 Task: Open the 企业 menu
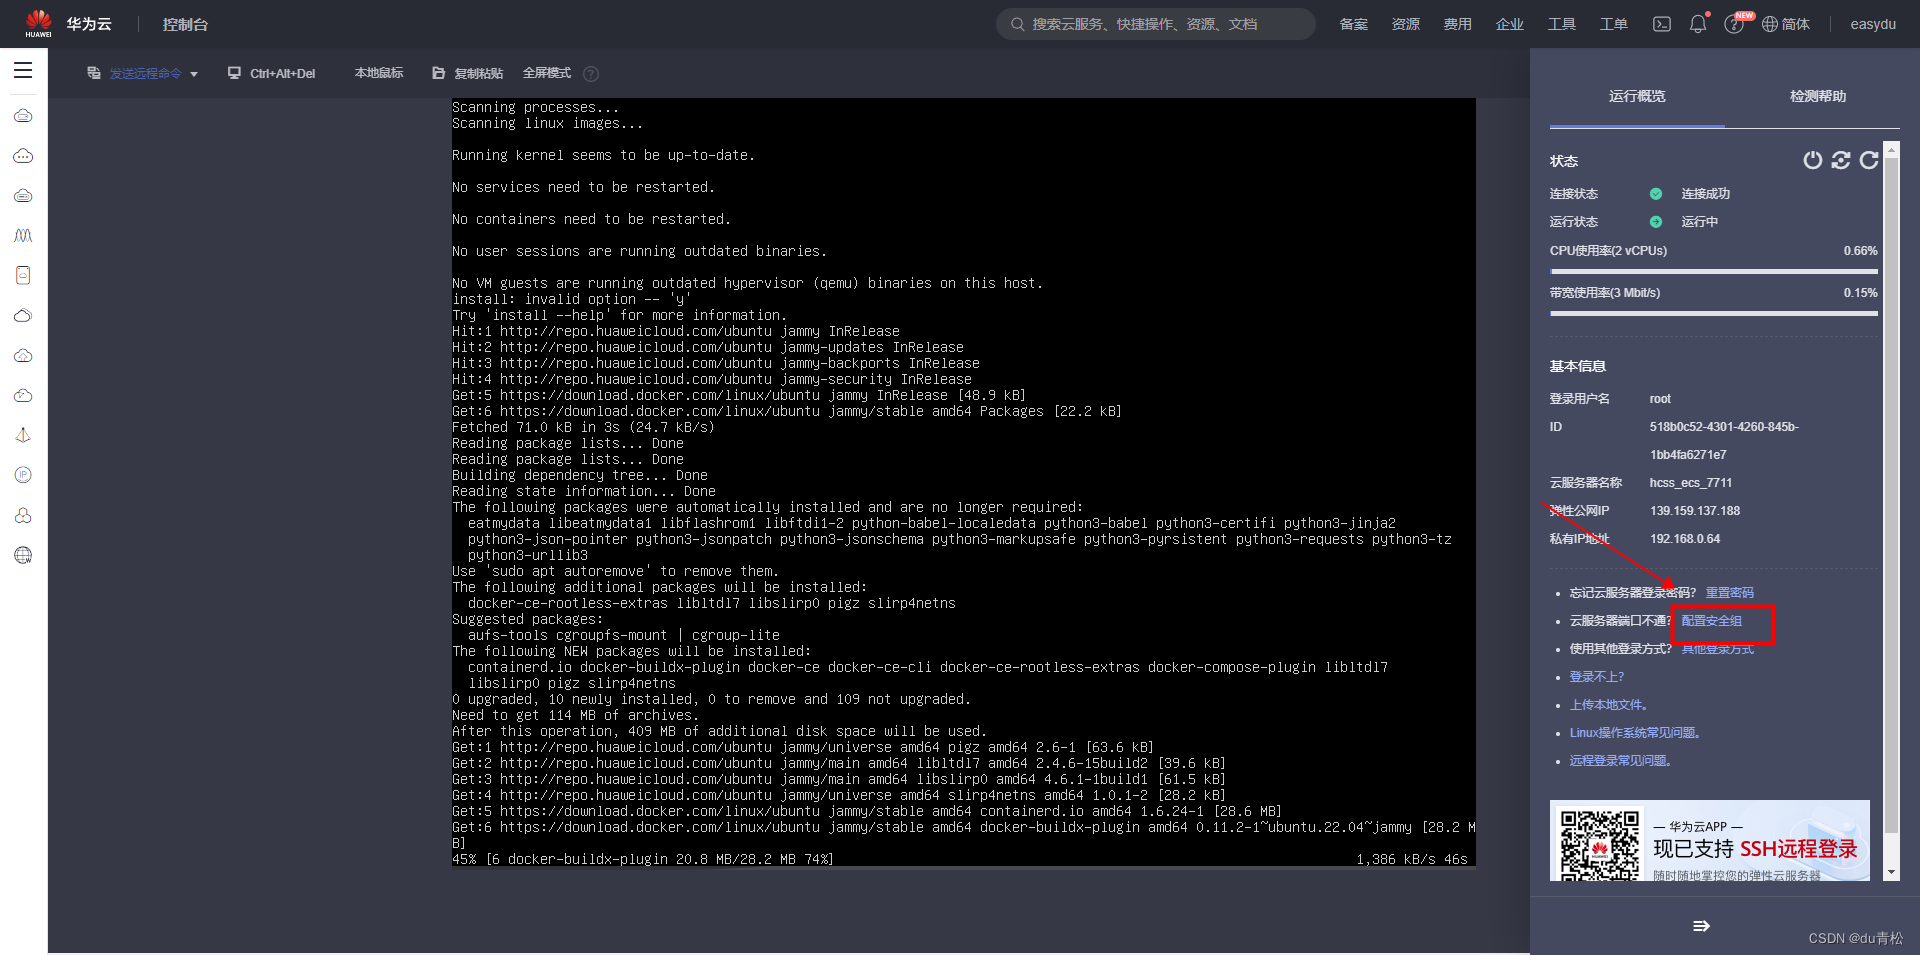pos(1510,24)
